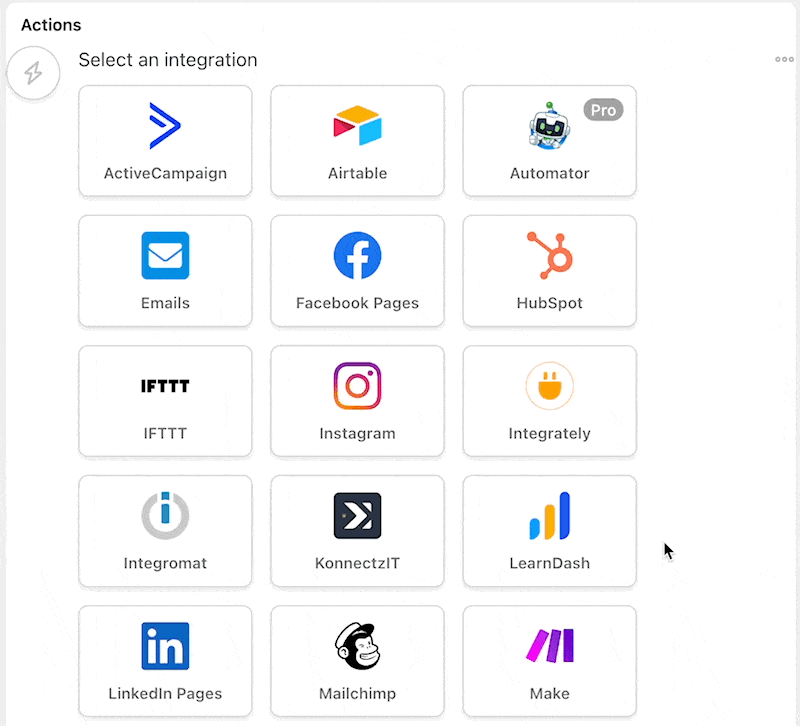Open the Facebook Pages integration
The width and height of the screenshot is (800, 726).
[x=356, y=270]
